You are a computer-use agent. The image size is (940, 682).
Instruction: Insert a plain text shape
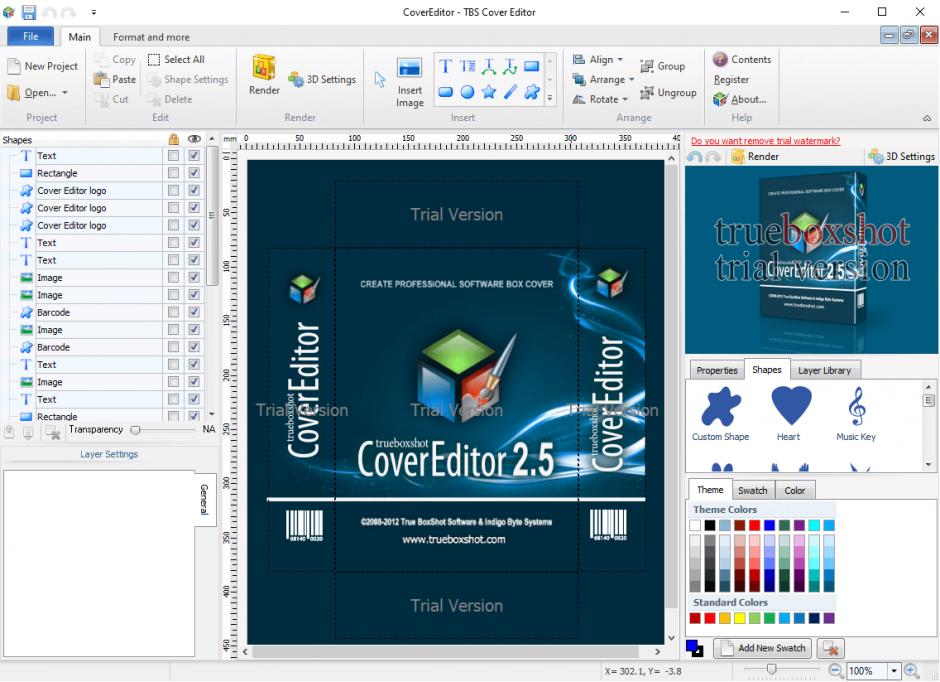click(x=445, y=66)
